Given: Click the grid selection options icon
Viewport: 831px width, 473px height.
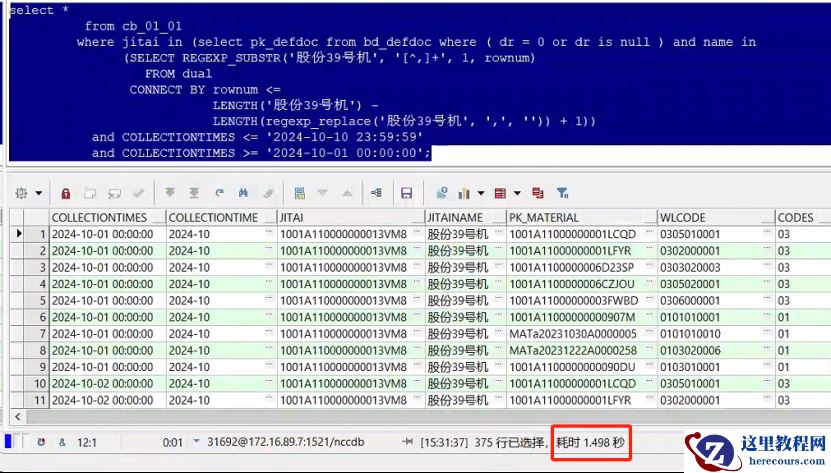Looking at the screenshot, I should [x=22, y=193].
